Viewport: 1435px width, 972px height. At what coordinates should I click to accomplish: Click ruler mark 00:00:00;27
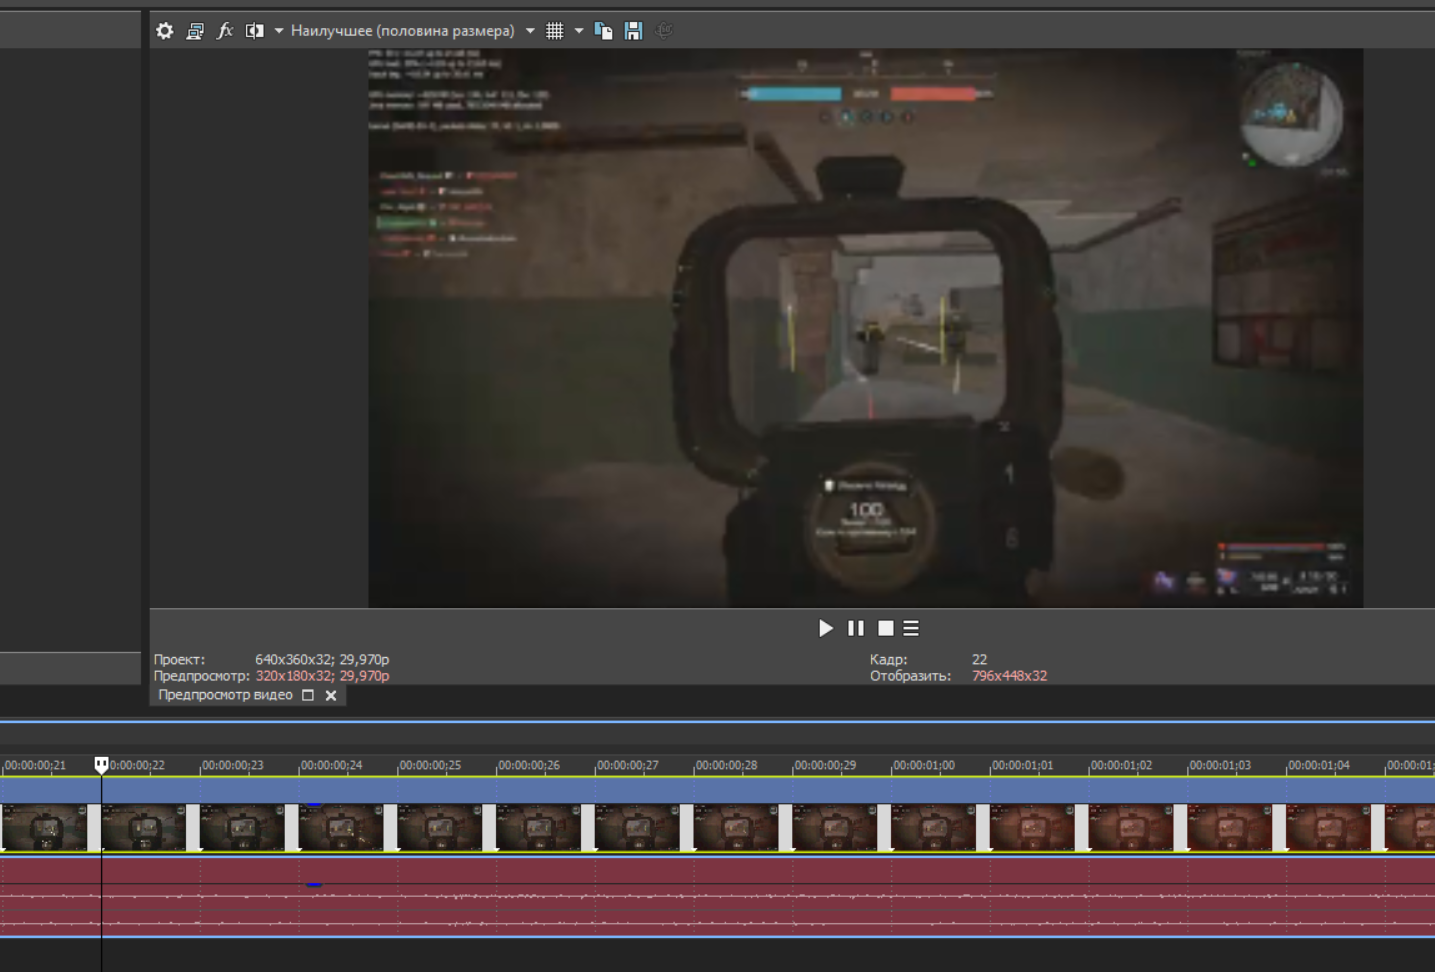click(x=628, y=765)
